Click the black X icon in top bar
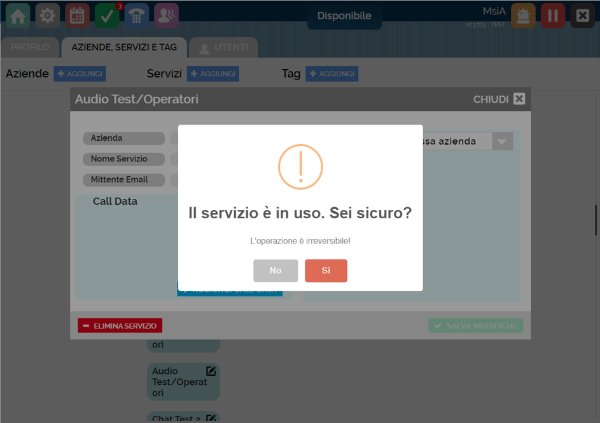The height and width of the screenshot is (423, 600). (582, 16)
